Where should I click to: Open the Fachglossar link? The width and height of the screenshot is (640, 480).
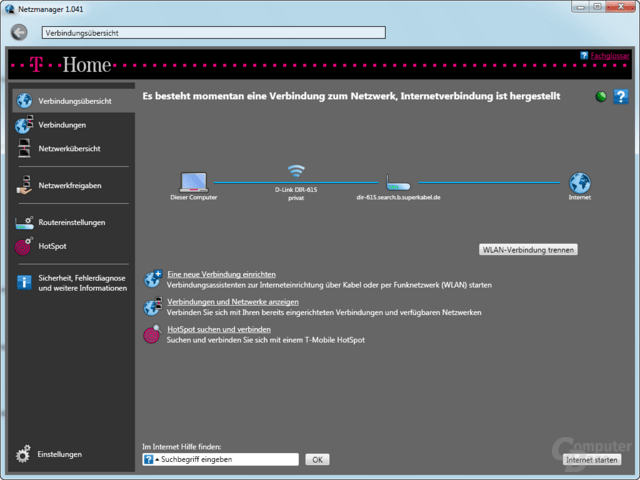[x=610, y=56]
